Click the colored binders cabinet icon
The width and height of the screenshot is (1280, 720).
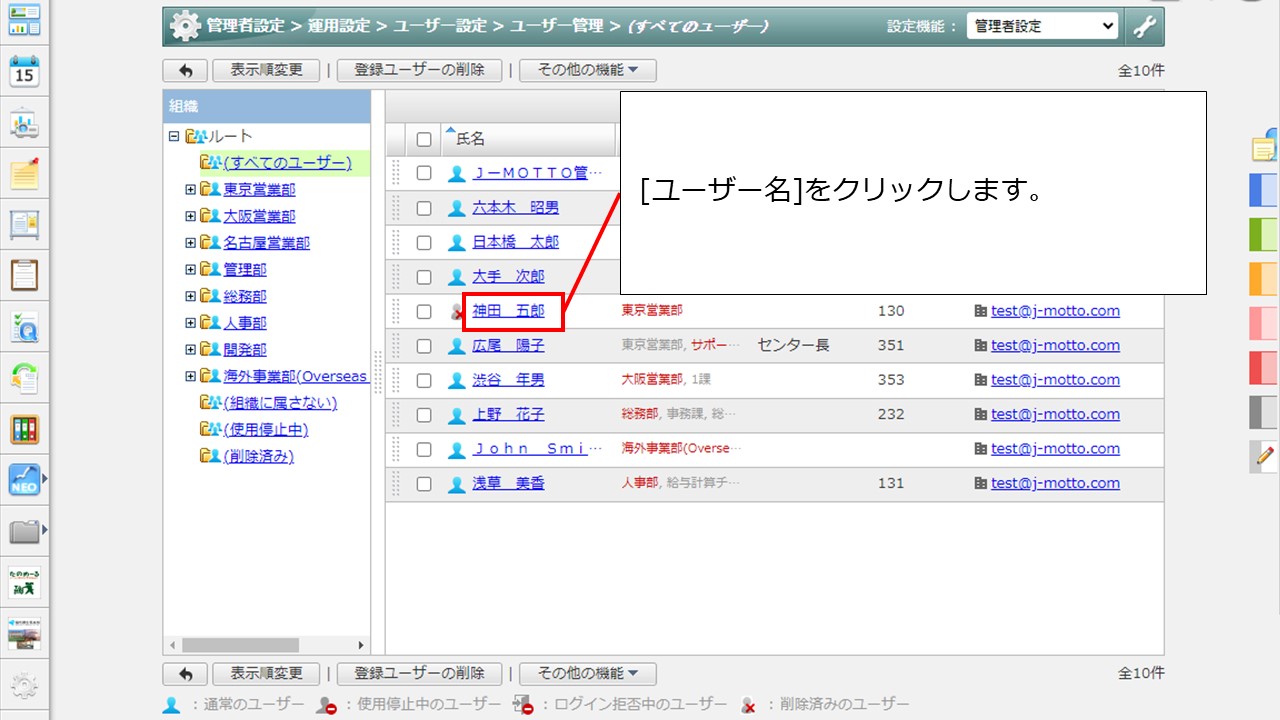[24, 429]
